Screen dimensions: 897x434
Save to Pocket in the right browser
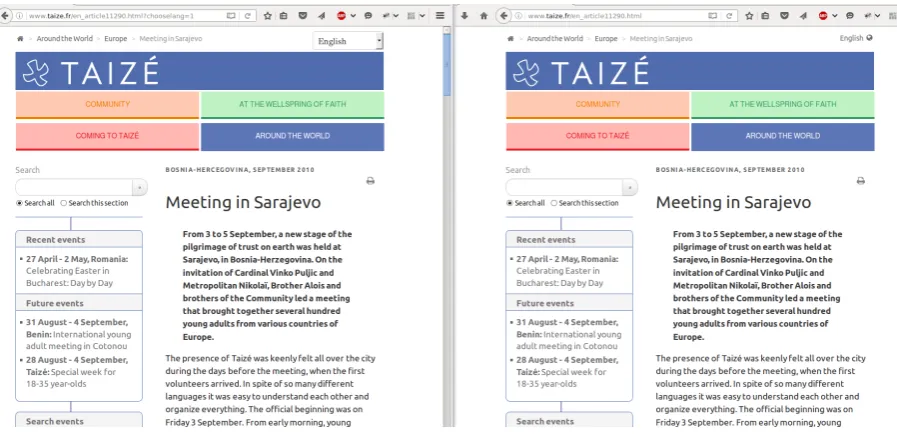click(785, 16)
